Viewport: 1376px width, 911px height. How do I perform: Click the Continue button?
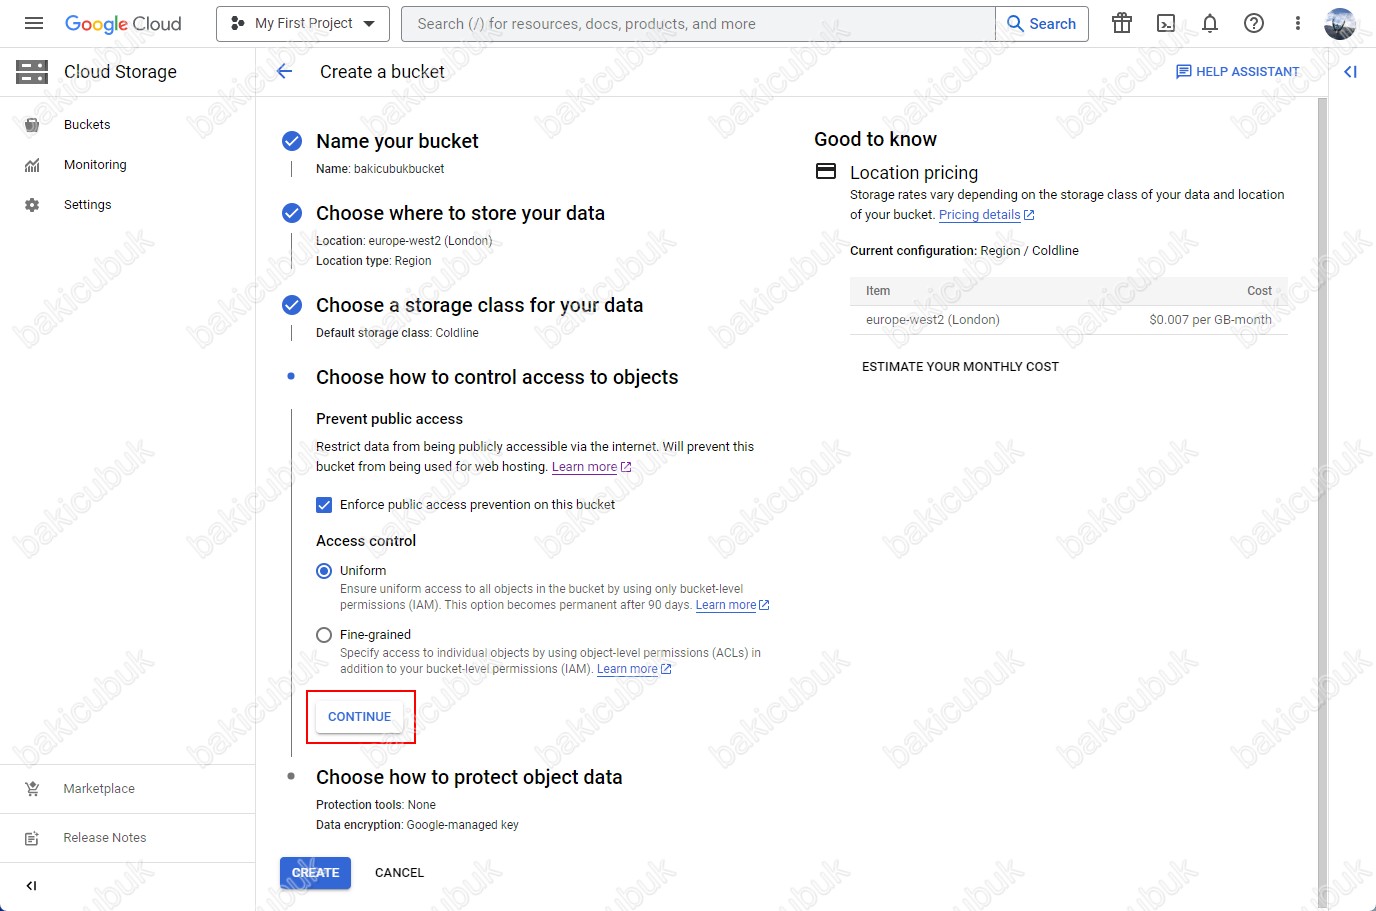click(x=359, y=717)
